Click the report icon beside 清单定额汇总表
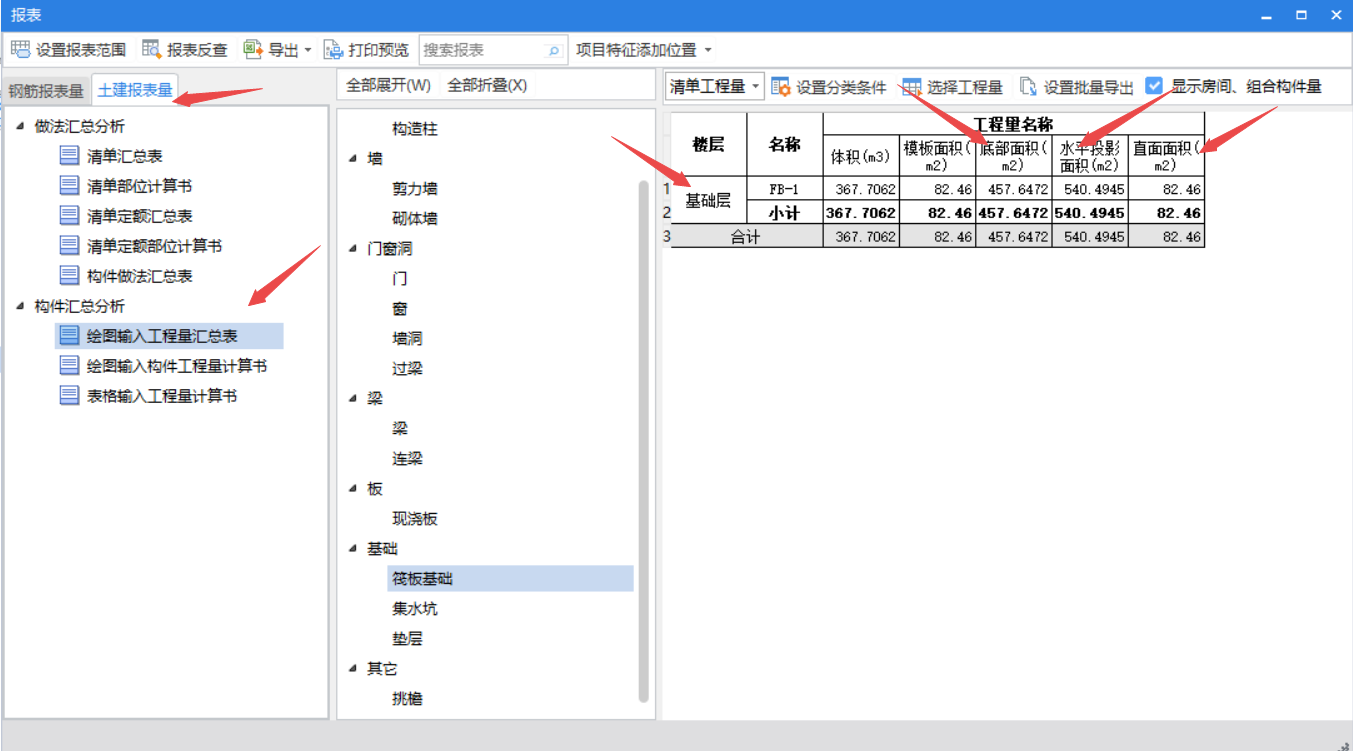 tap(69, 215)
